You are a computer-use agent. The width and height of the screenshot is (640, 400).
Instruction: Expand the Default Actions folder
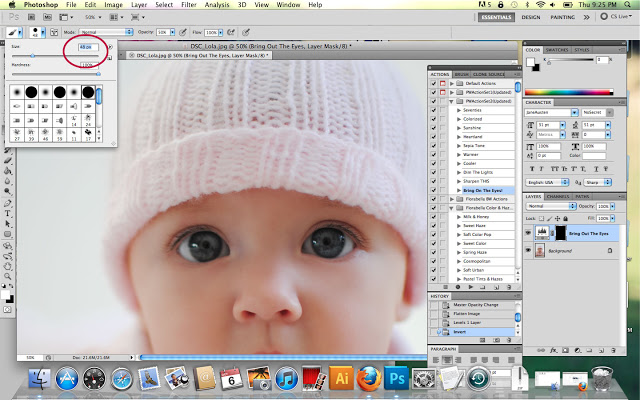coord(452,83)
